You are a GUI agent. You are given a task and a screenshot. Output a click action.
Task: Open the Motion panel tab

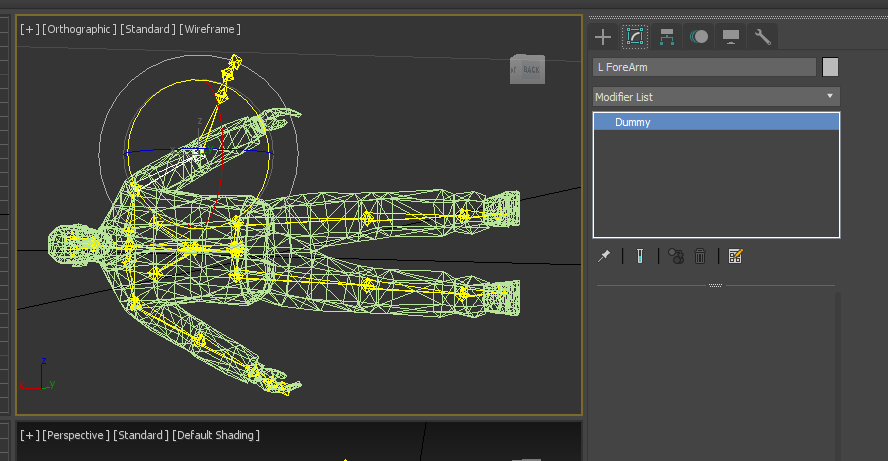pyautogui.click(x=699, y=37)
